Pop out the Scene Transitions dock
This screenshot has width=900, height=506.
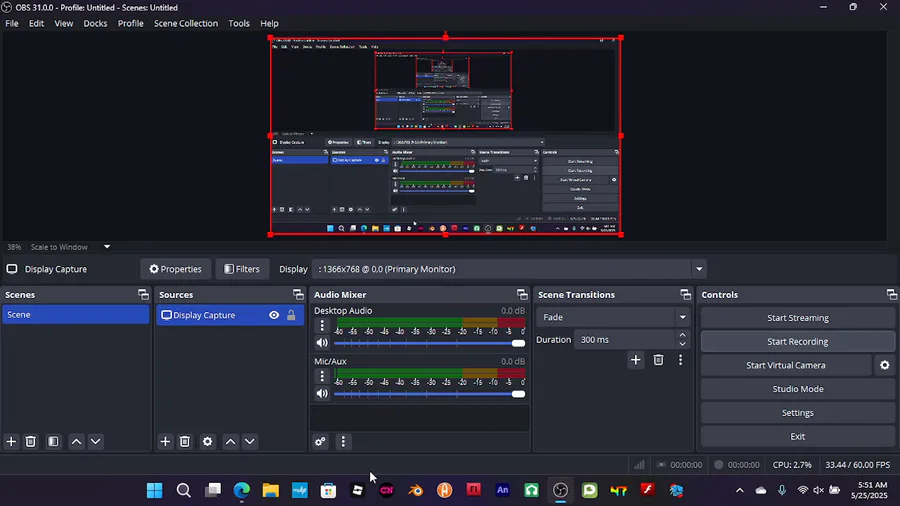(685, 294)
